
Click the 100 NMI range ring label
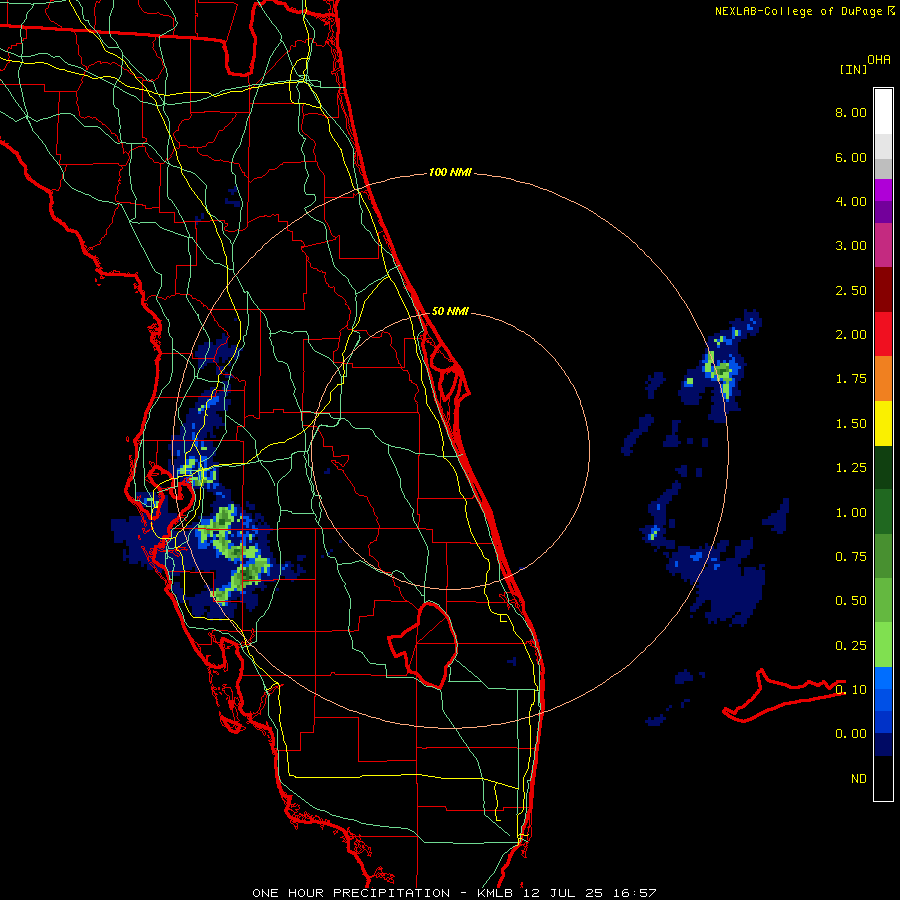coord(450,172)
